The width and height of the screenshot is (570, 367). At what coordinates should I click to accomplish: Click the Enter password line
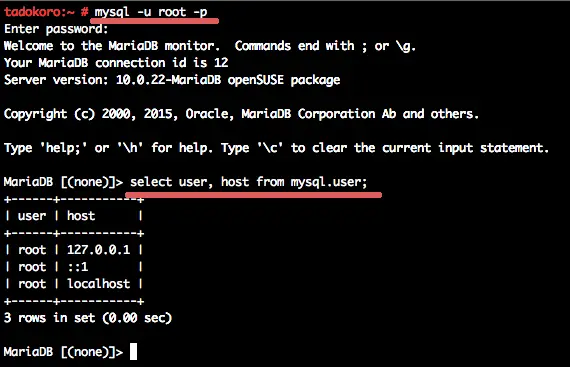coord(56,29)
